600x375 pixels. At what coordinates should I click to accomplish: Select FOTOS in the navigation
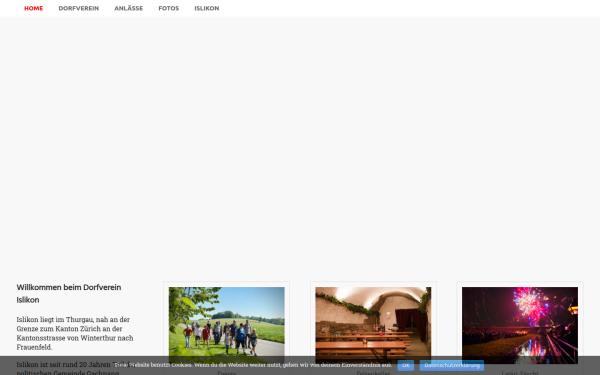click(x=169, y=8)
